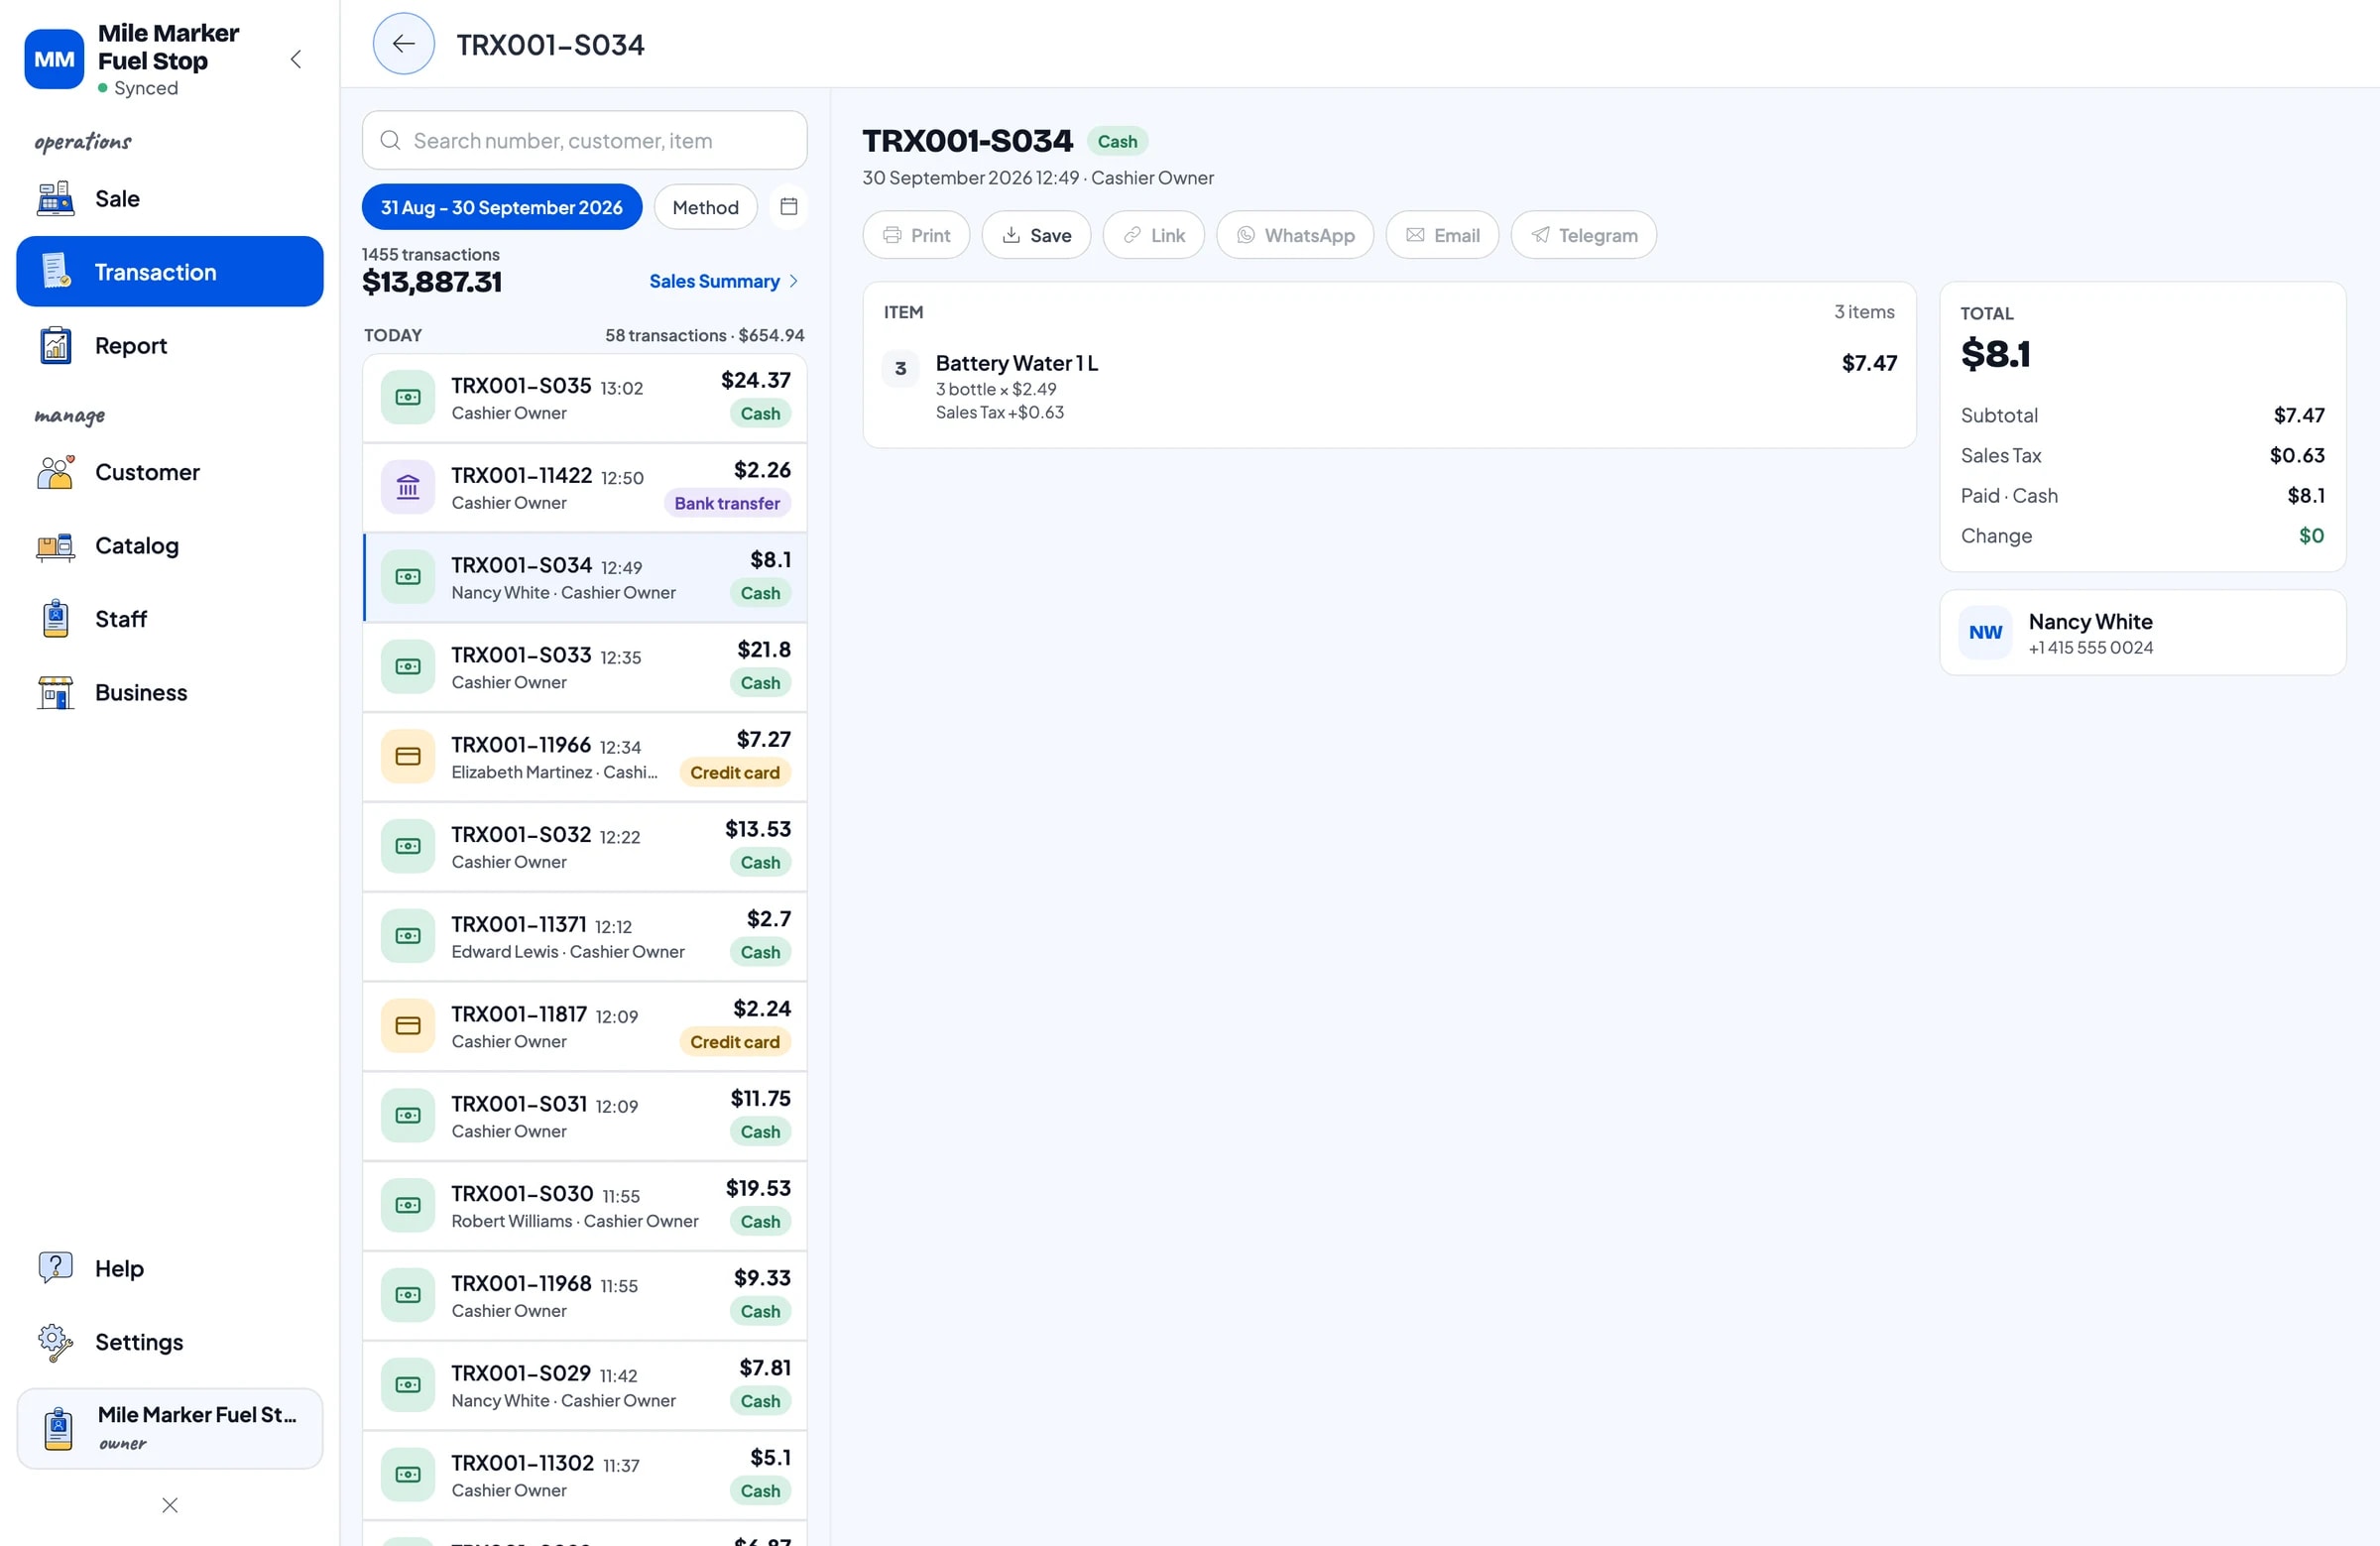Viewport: 2380px width, 1546px height.
Task: Open the Sale section
Action: click(x=170, y=198)
